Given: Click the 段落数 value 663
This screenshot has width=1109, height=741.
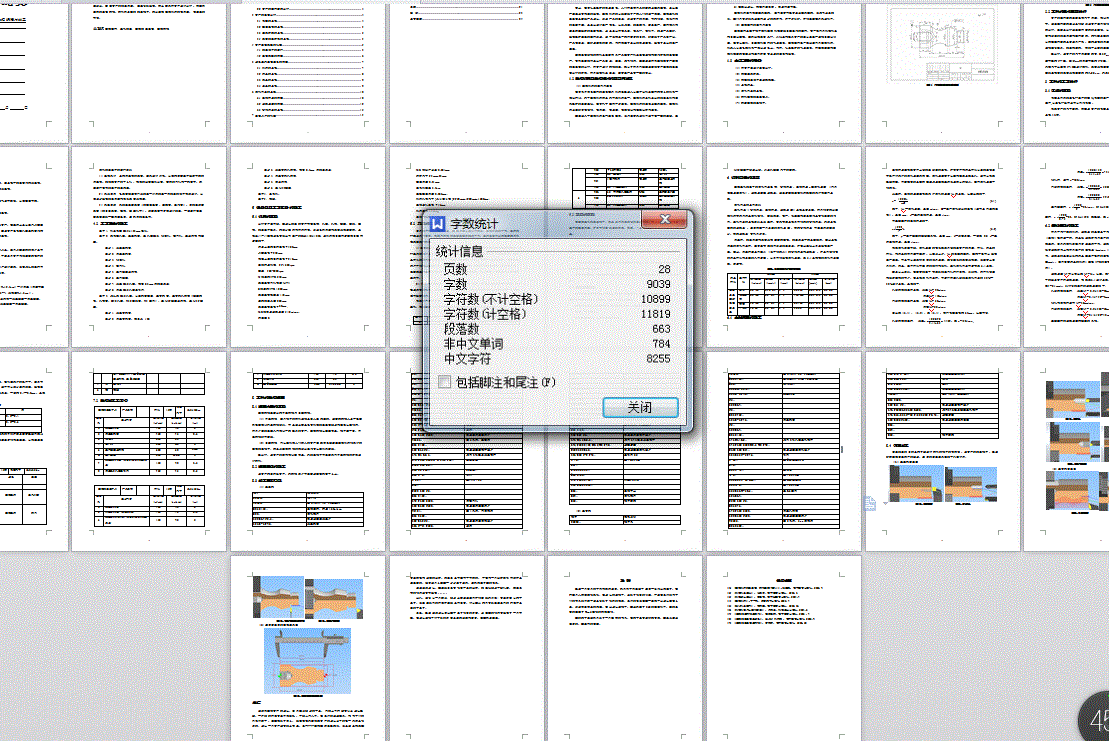Looking at the screenshot, I should (x=661, y=329).
